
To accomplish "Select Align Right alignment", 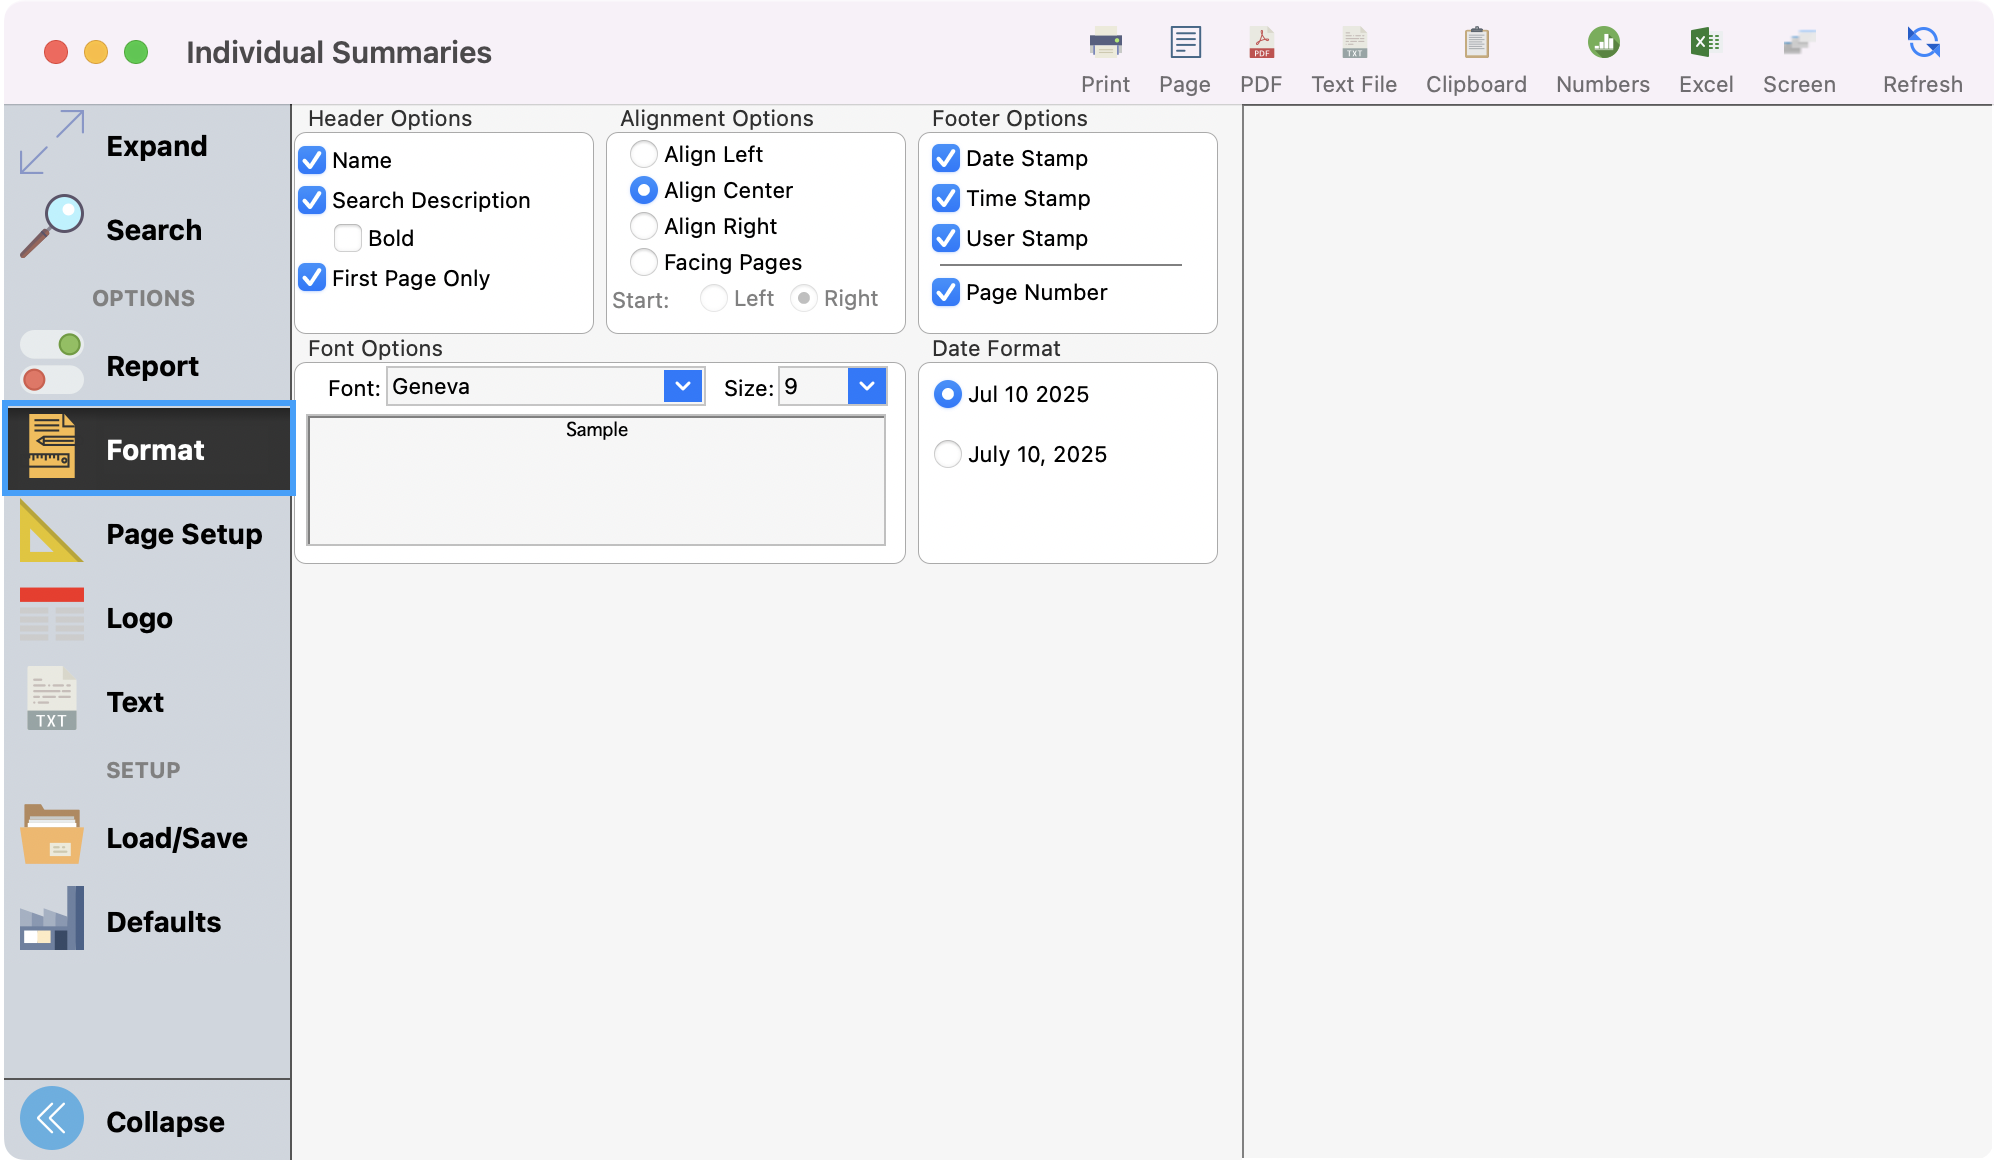I will click(643, 226).
